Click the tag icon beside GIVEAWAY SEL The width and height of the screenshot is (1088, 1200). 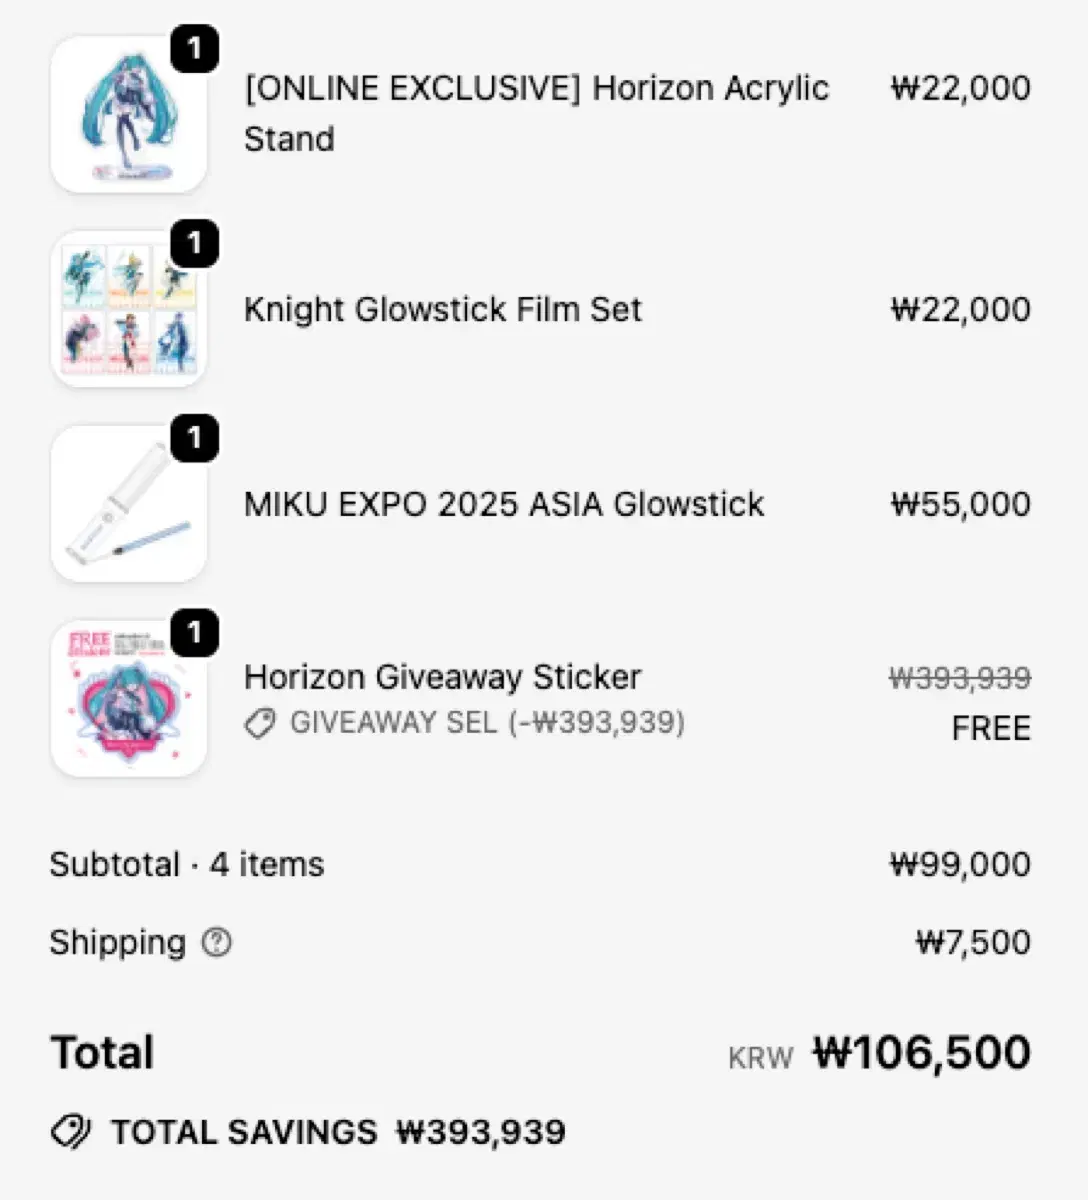point(260,723)
